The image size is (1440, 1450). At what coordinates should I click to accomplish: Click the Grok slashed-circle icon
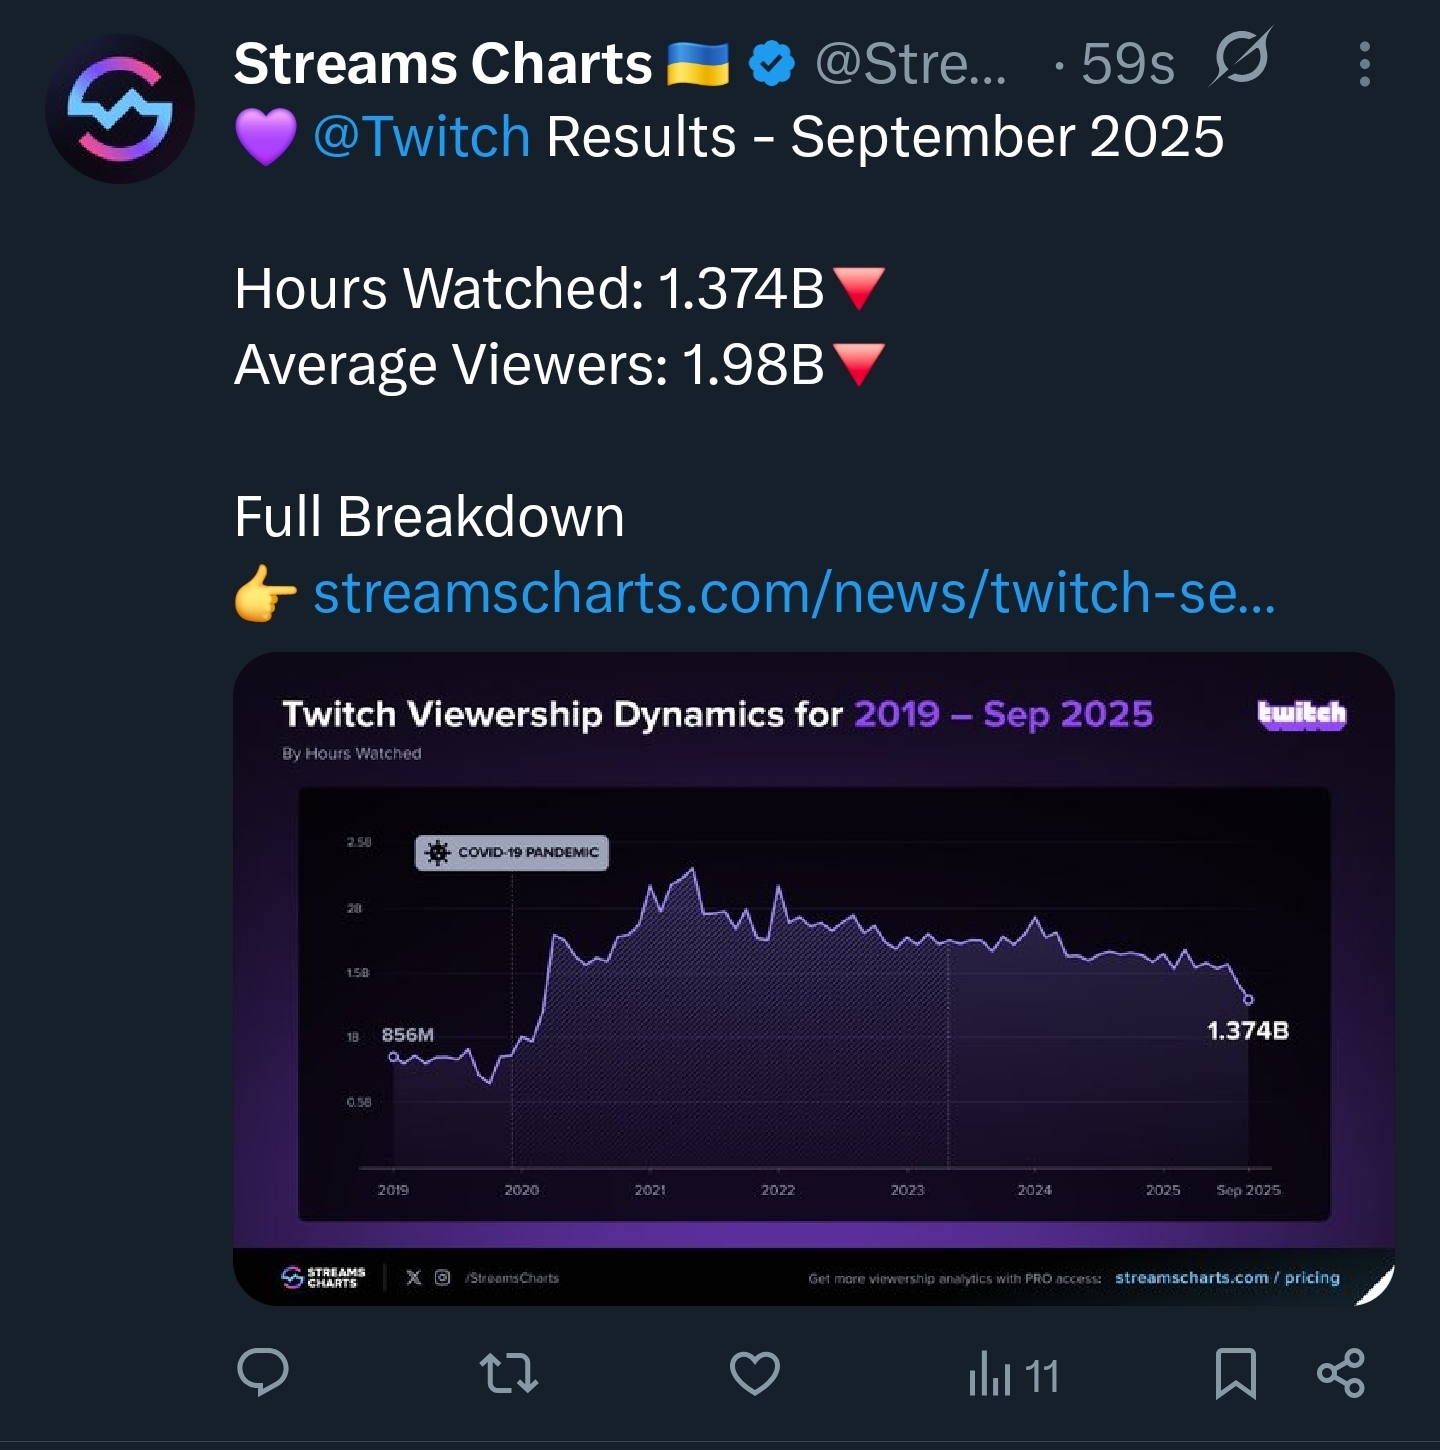(1241, 58)
